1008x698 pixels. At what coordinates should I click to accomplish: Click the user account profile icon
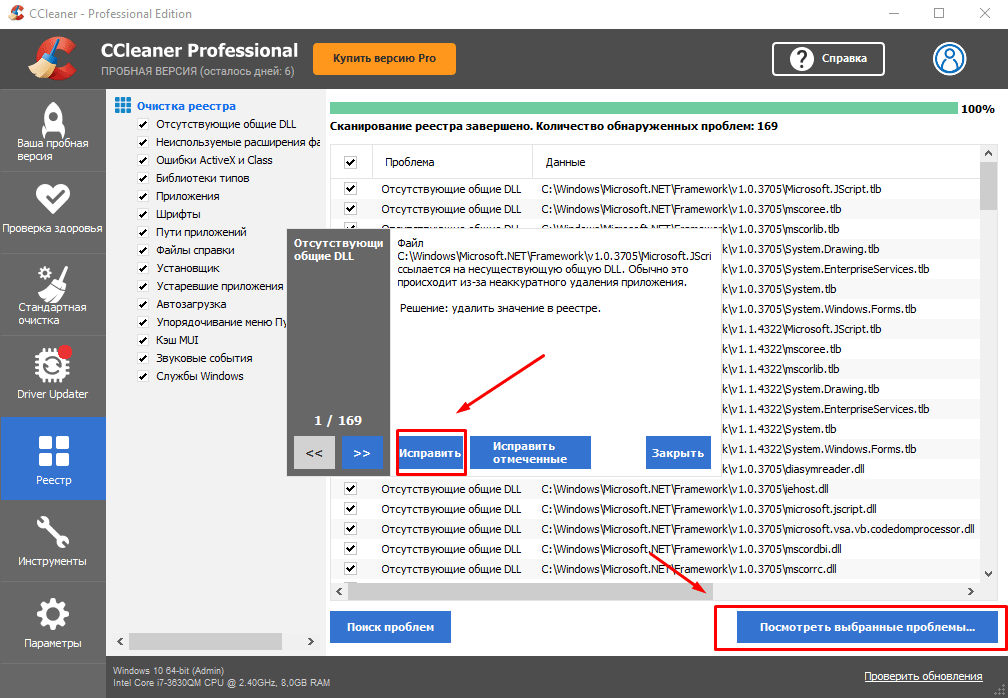coord(949,59)
